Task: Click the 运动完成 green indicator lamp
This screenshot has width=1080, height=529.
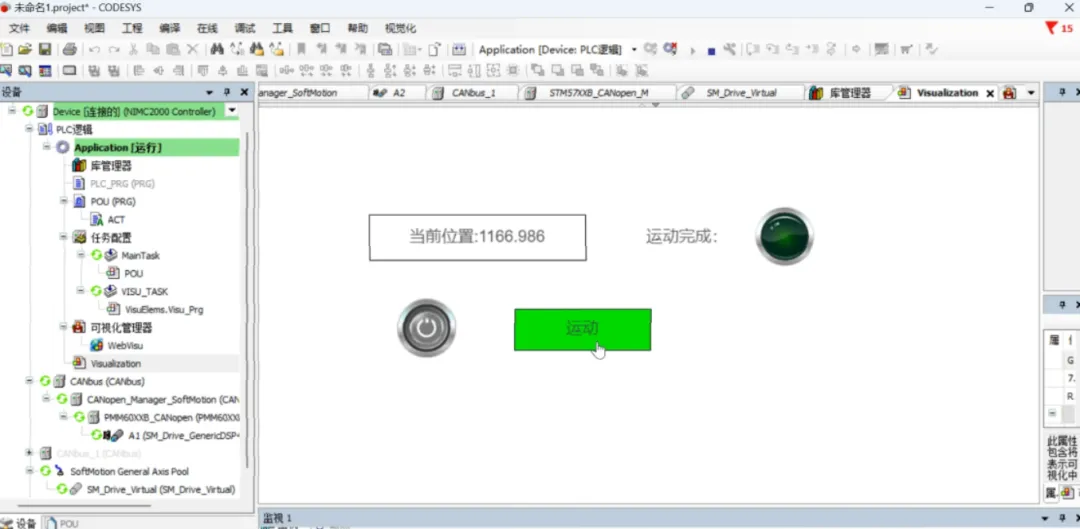Action: tap(785, 236)
